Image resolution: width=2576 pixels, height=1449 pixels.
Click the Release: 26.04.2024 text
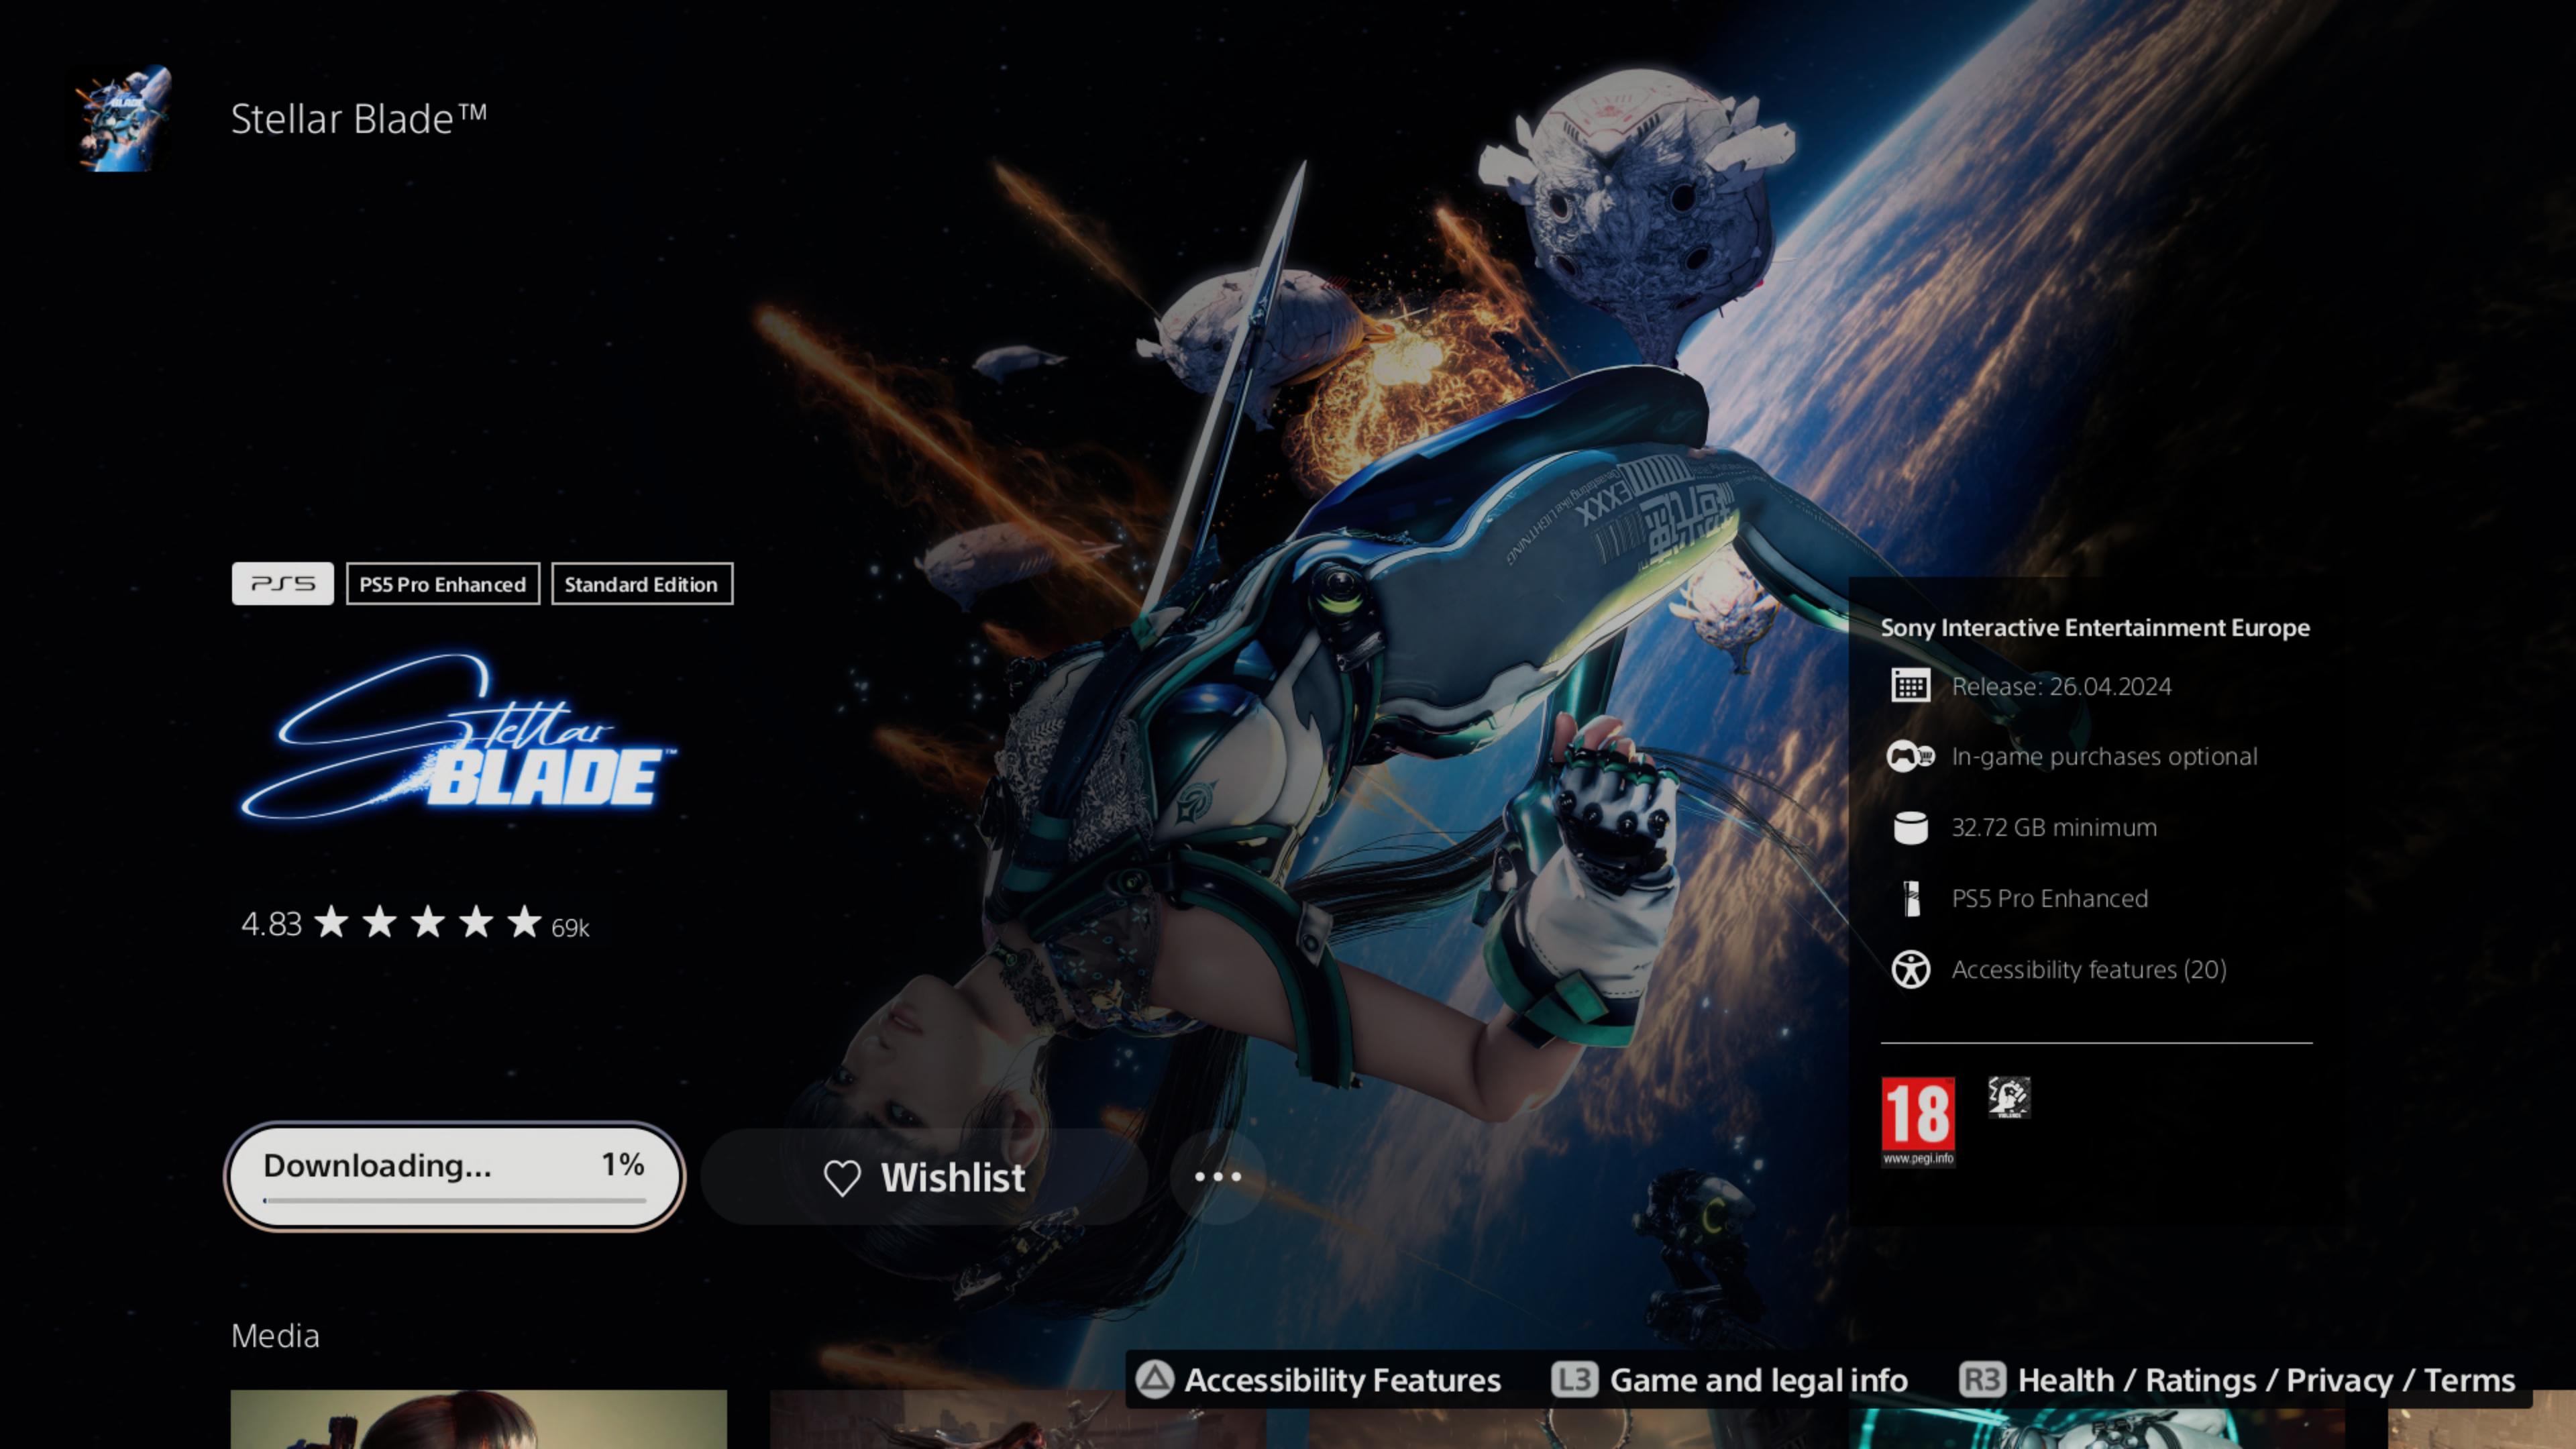click(x=2061, y=686)
